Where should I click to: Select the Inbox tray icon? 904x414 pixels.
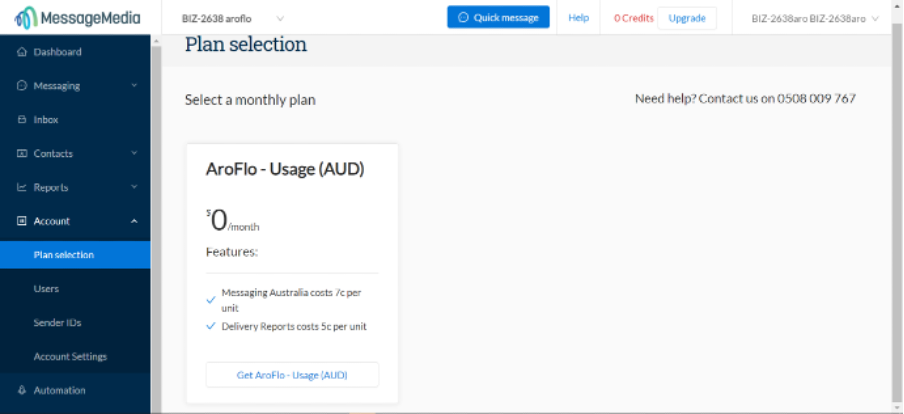coord(22,119)
